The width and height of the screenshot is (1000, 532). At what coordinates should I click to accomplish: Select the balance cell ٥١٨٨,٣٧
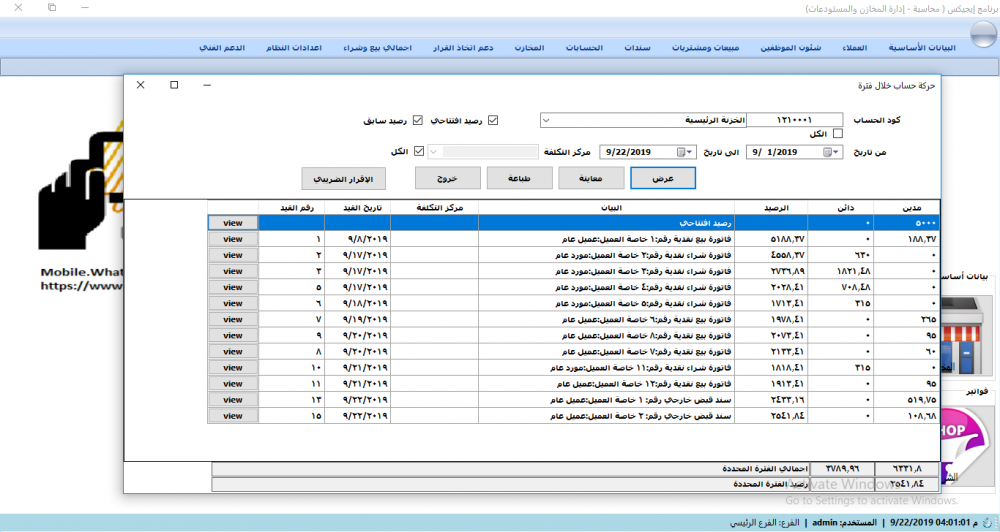click(771, 239)
